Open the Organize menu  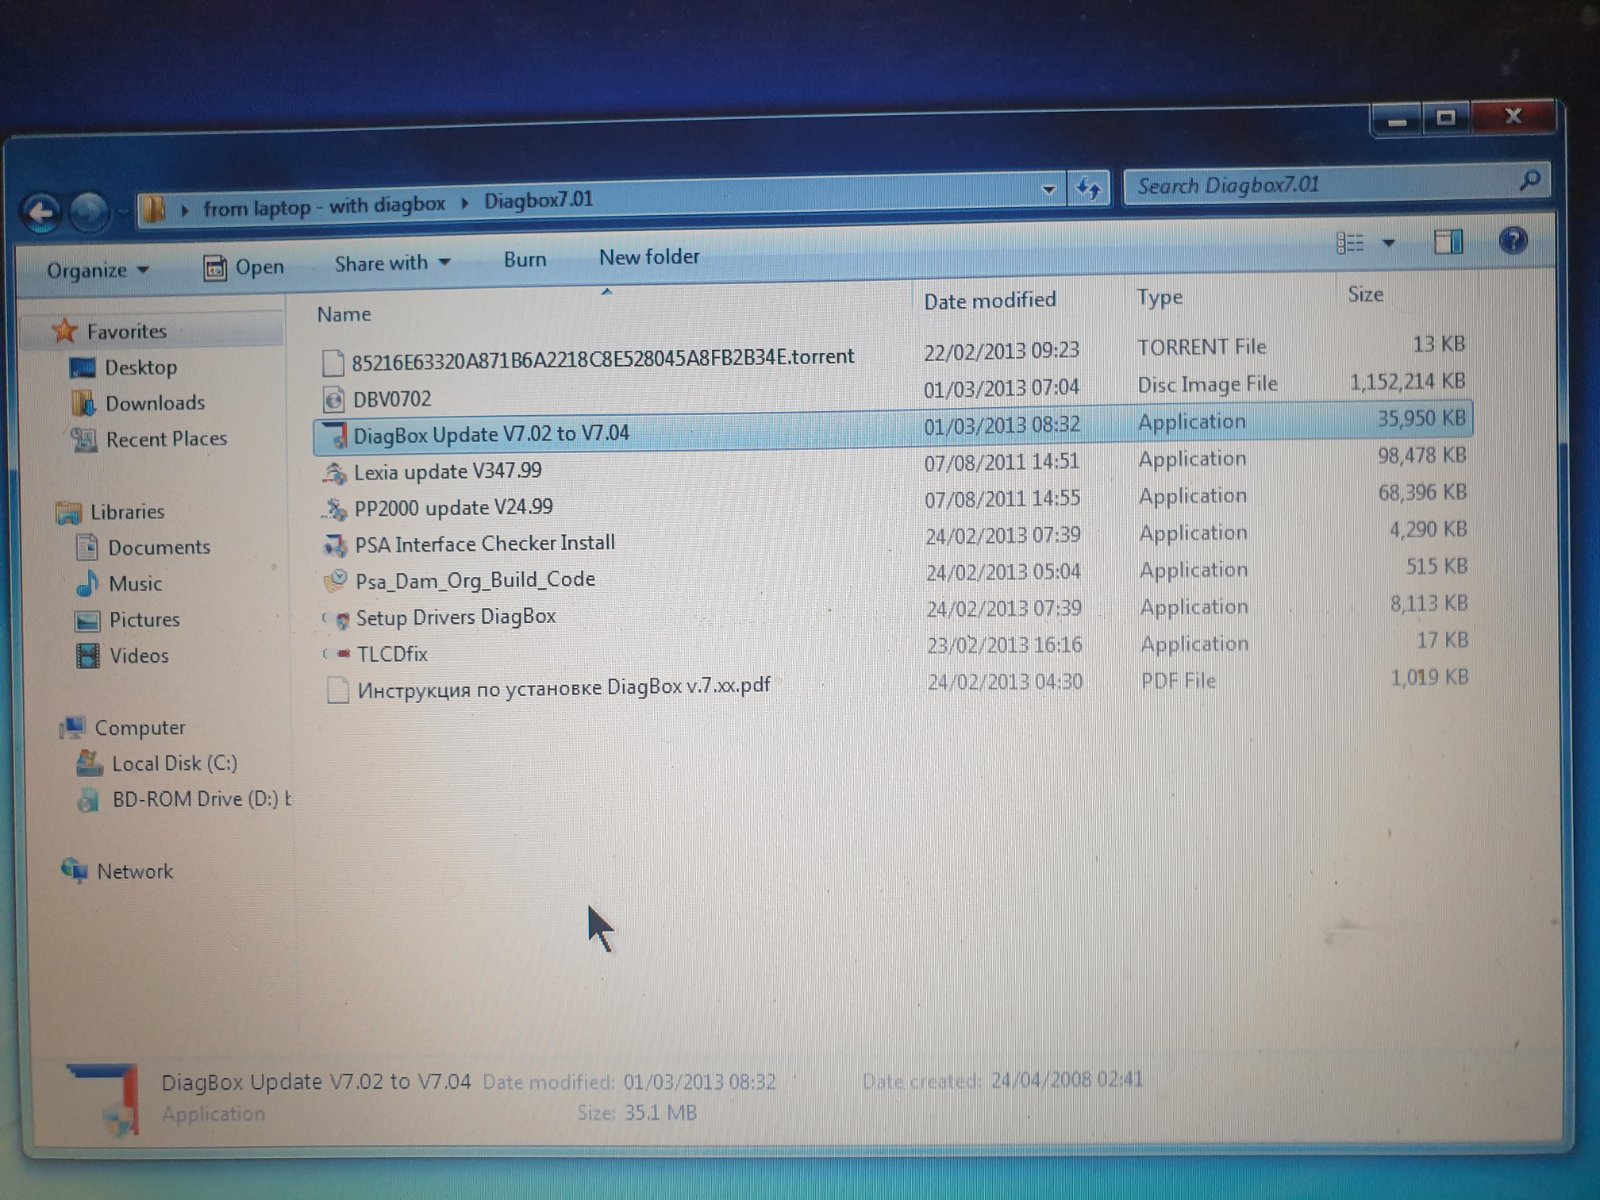tap(97, 270)
